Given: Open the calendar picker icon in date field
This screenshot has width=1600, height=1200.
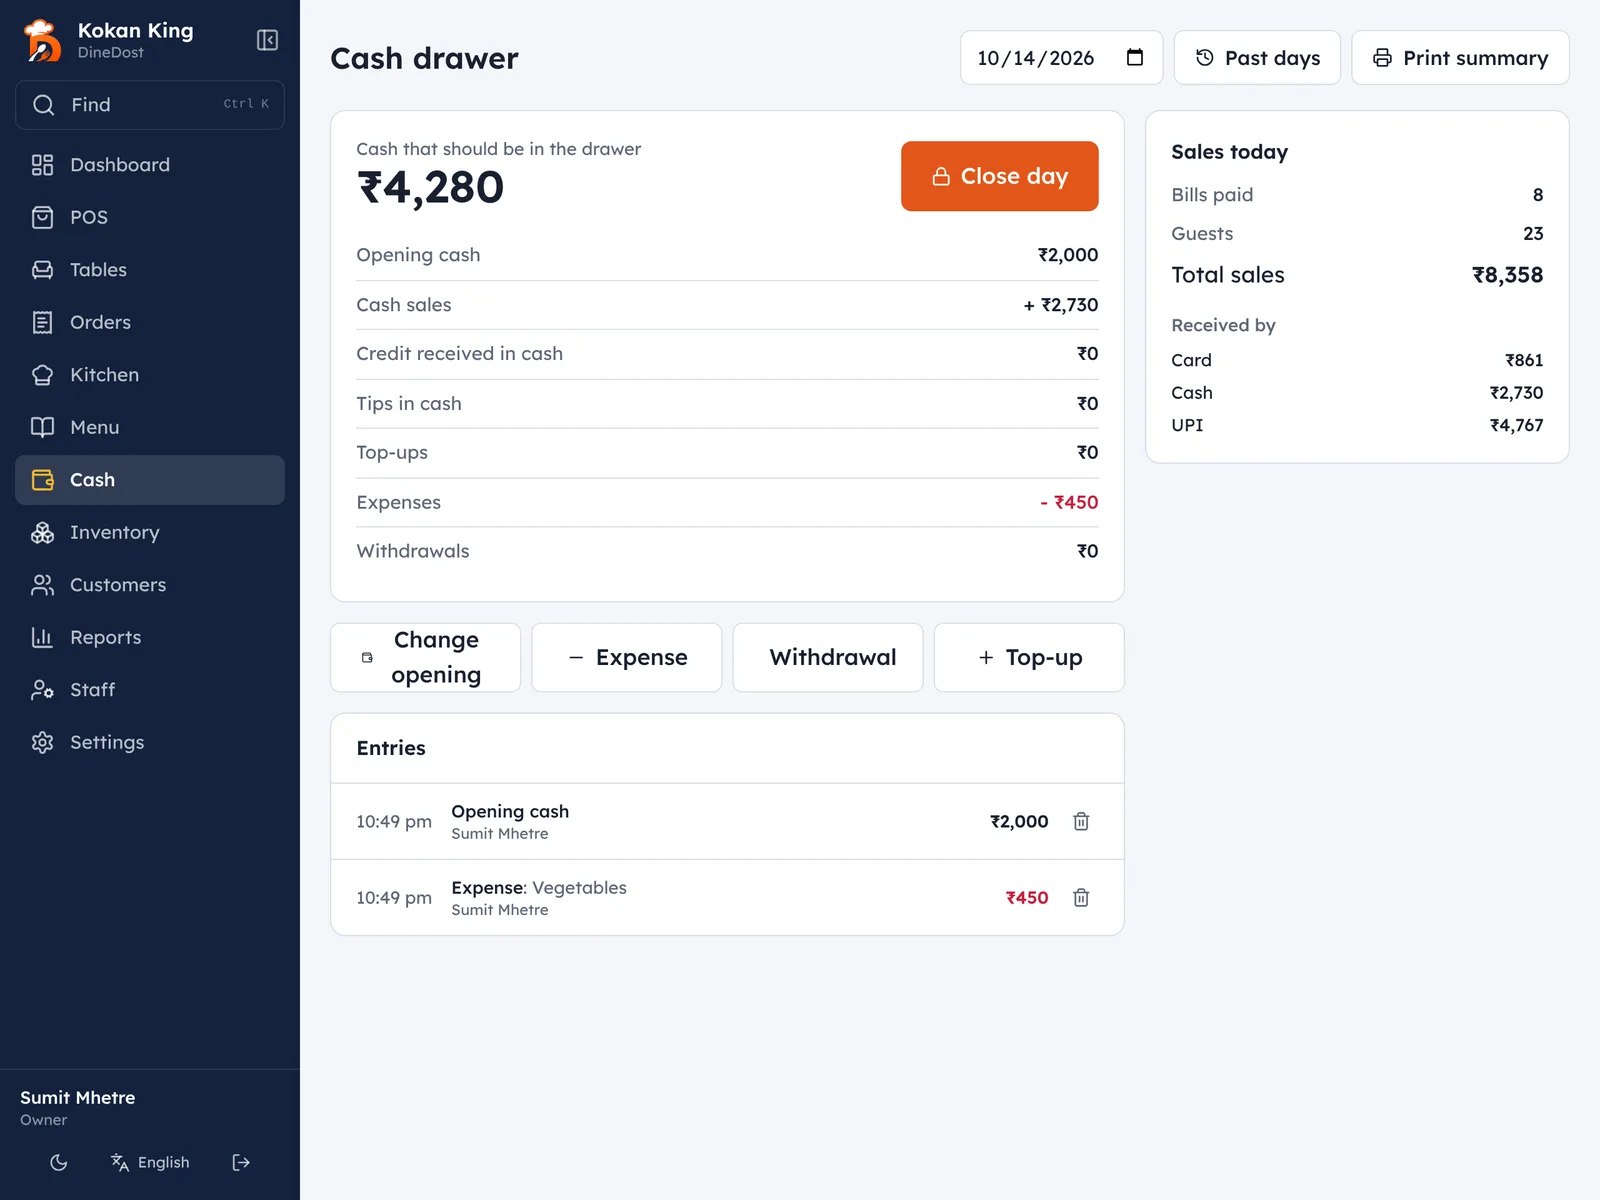Looking at the screenshot, I should point(1135,57).
